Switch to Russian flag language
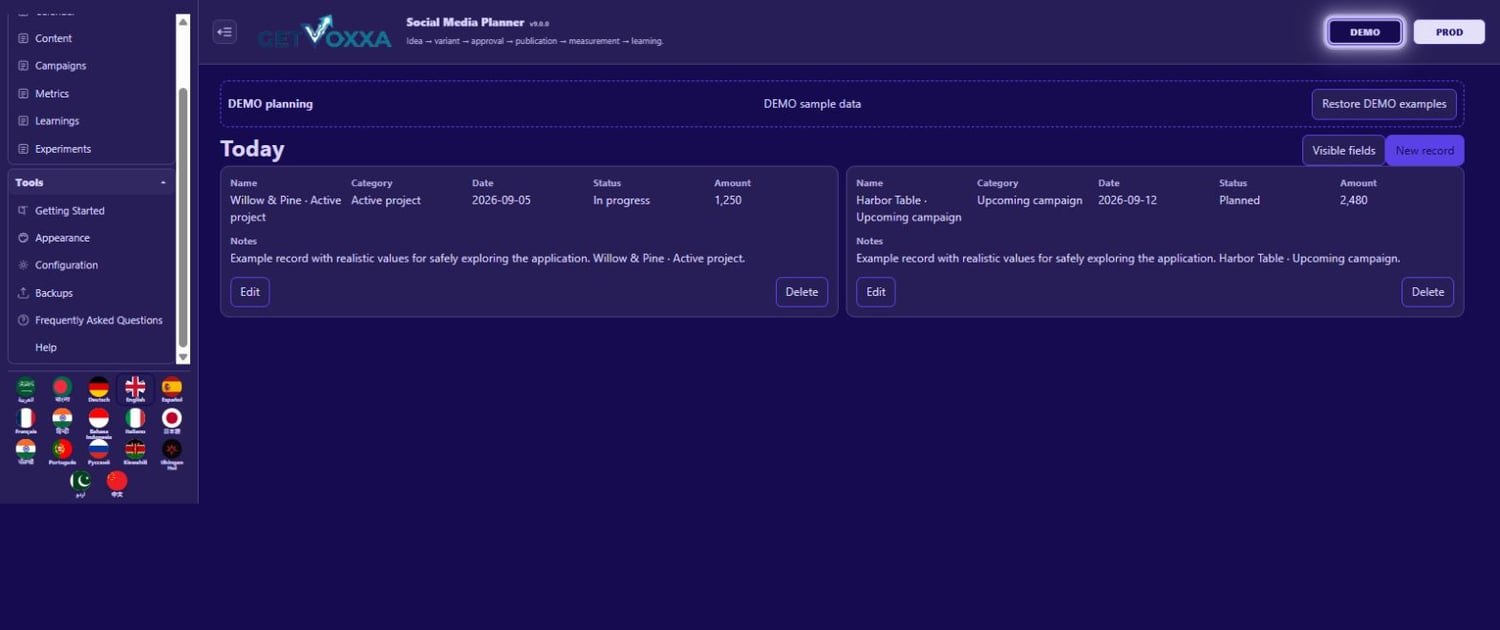 pyautogui.click(x=98, y=452)
